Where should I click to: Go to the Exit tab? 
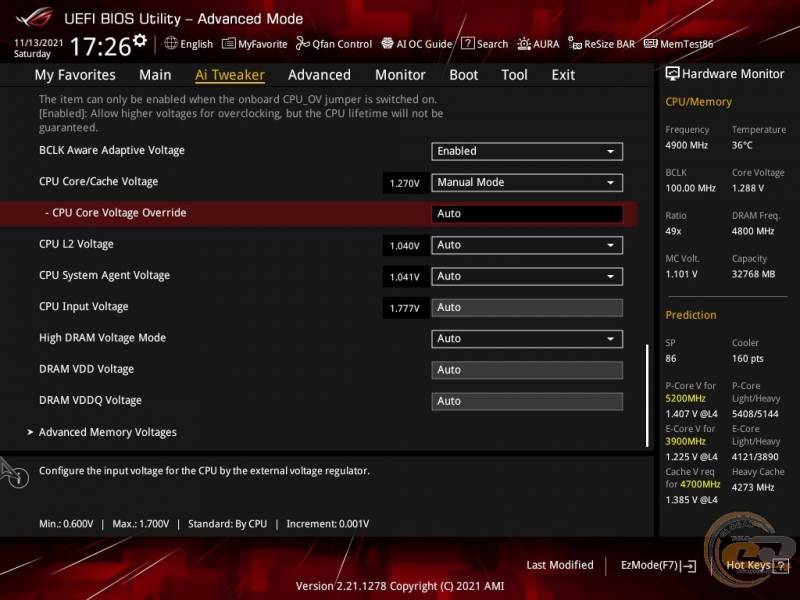pos(563,75)
